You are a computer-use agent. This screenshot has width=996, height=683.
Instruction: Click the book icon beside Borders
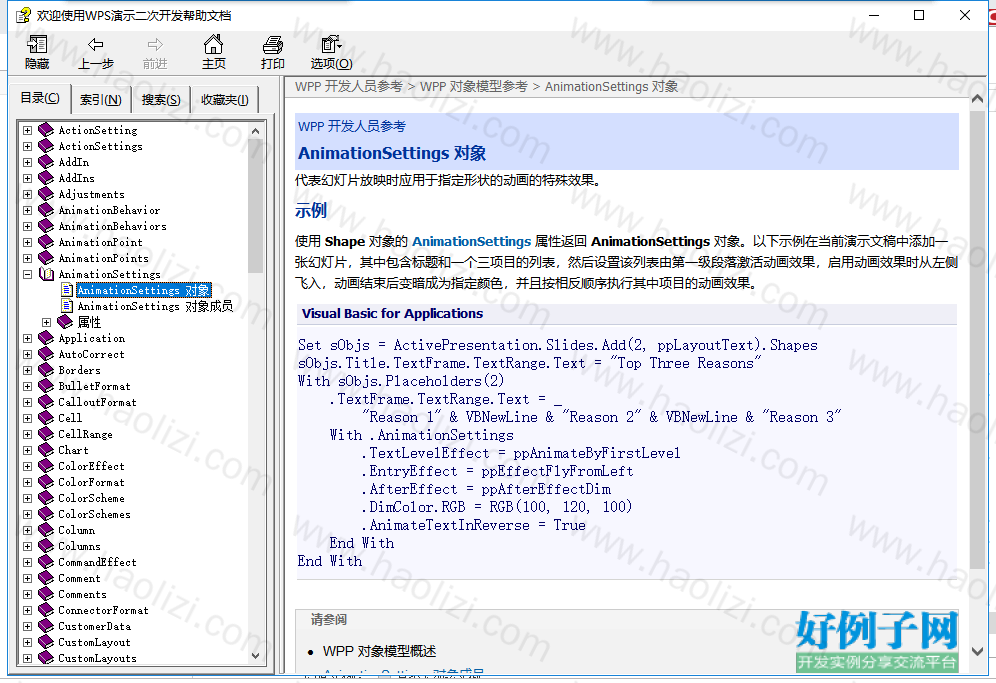(46, 370)
